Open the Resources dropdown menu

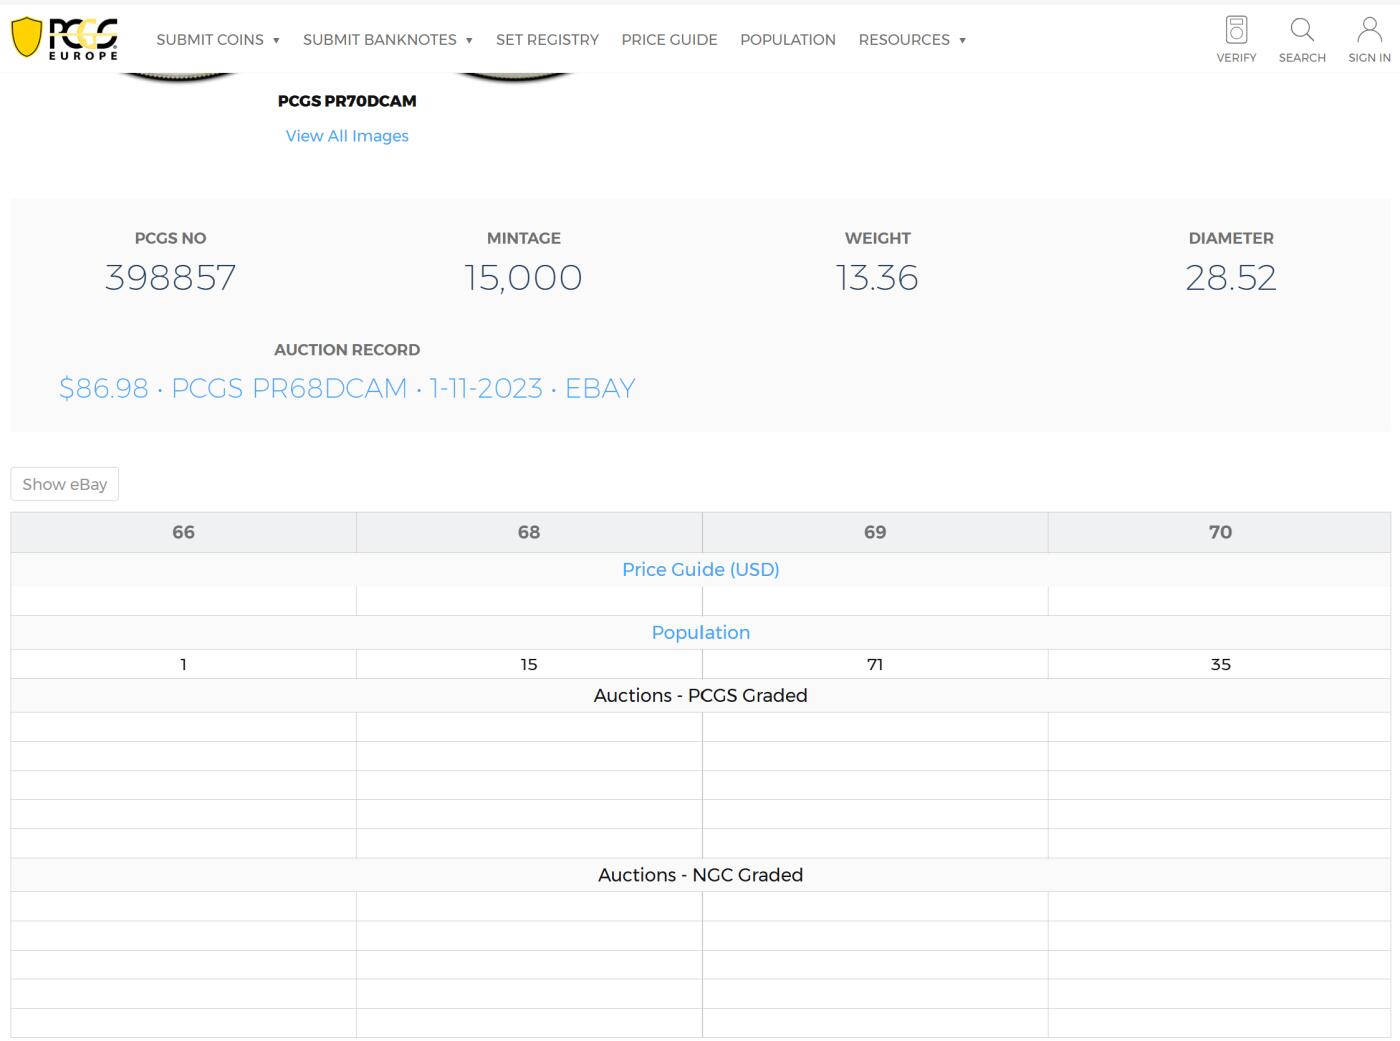(x=911, y=40)
